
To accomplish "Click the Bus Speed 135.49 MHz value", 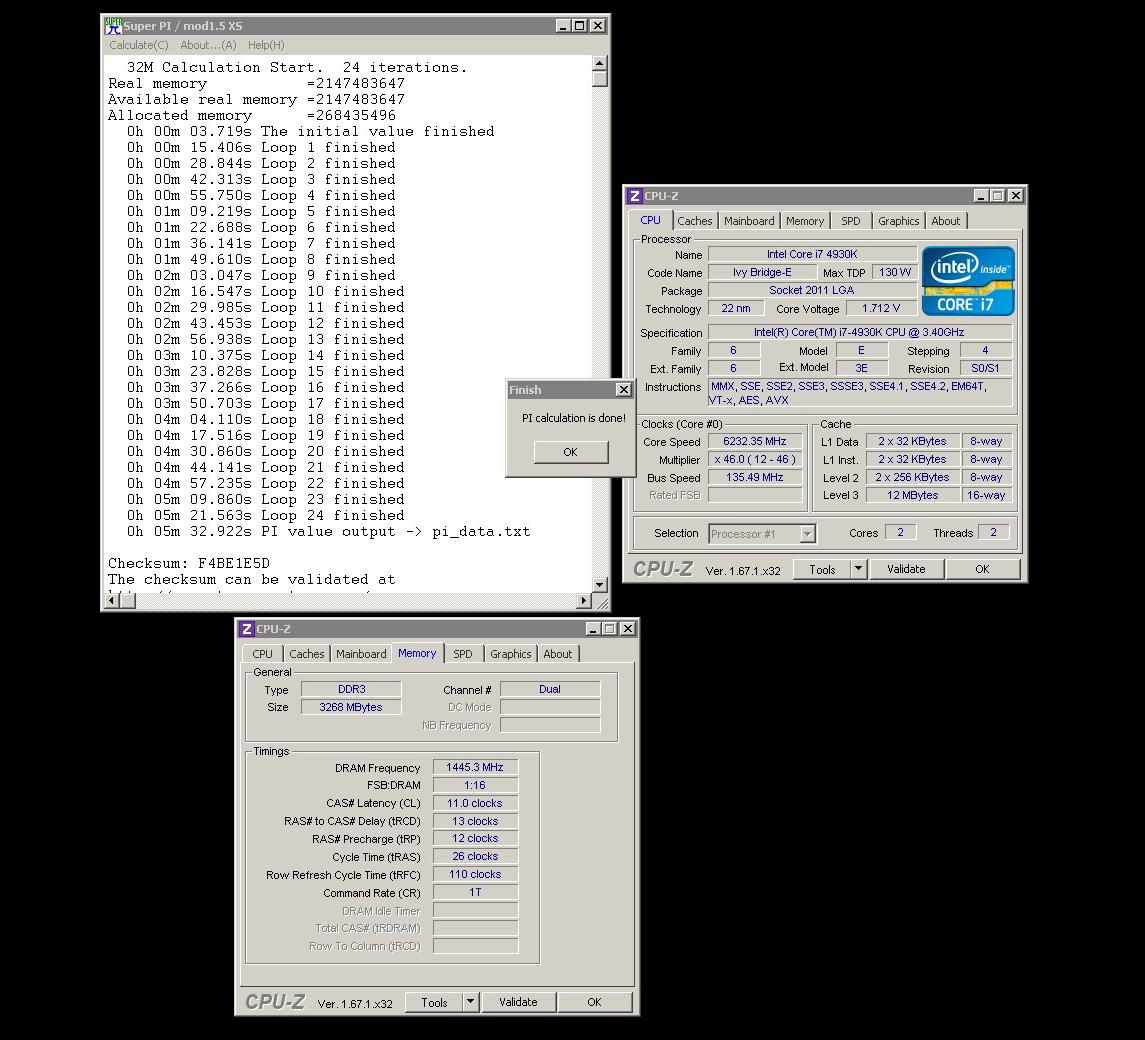I will point(755,478).
